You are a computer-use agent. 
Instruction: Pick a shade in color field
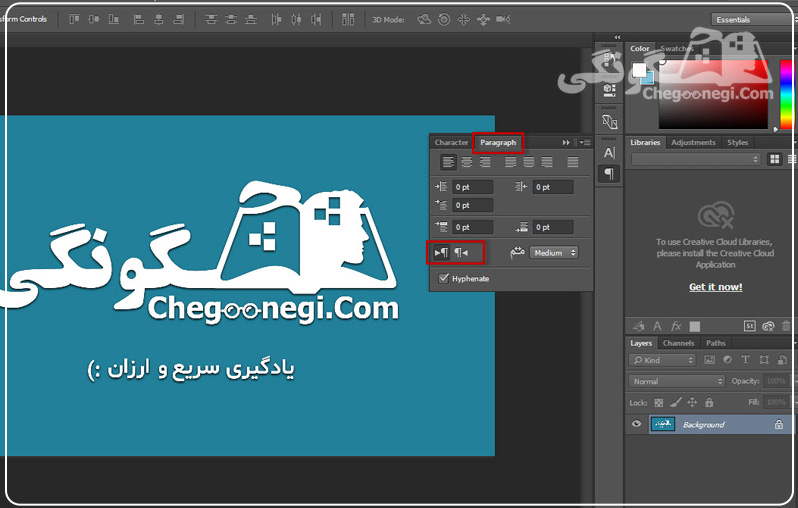(714, 94)
